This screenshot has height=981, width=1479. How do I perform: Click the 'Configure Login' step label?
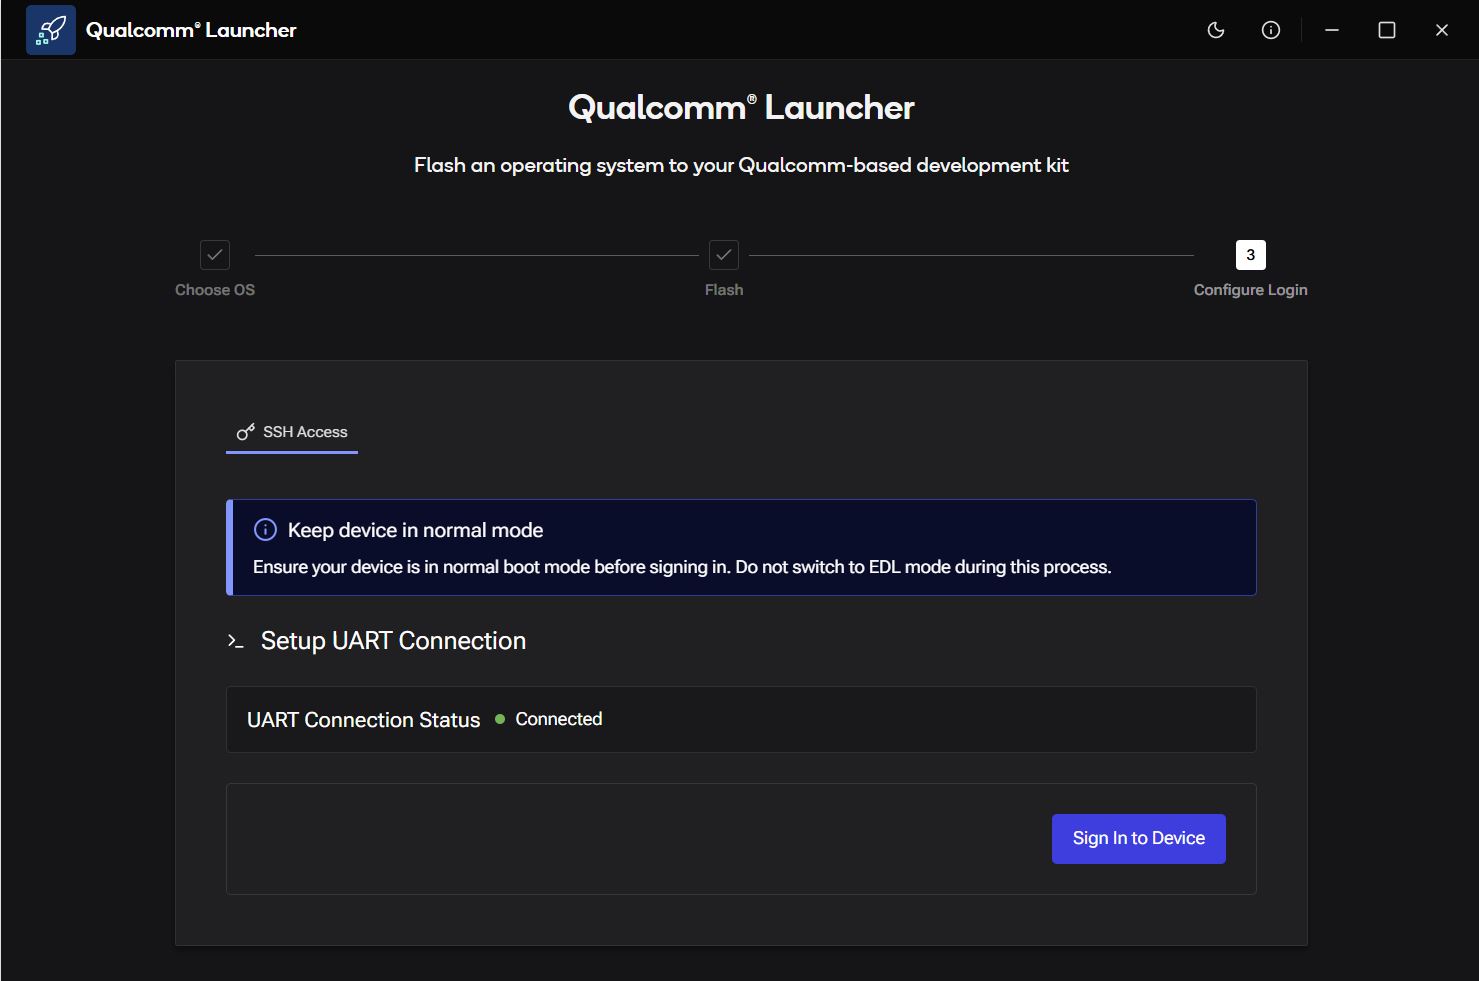click(x=1251, y=290)
